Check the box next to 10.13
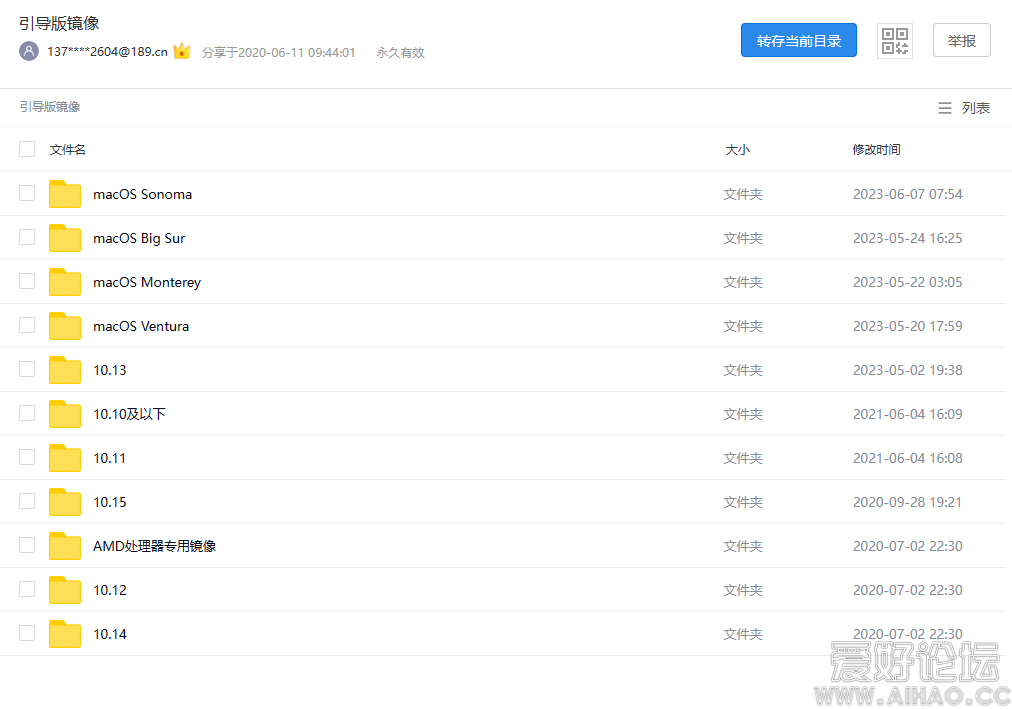This screenshot has height=709, width=1012. 26,369
